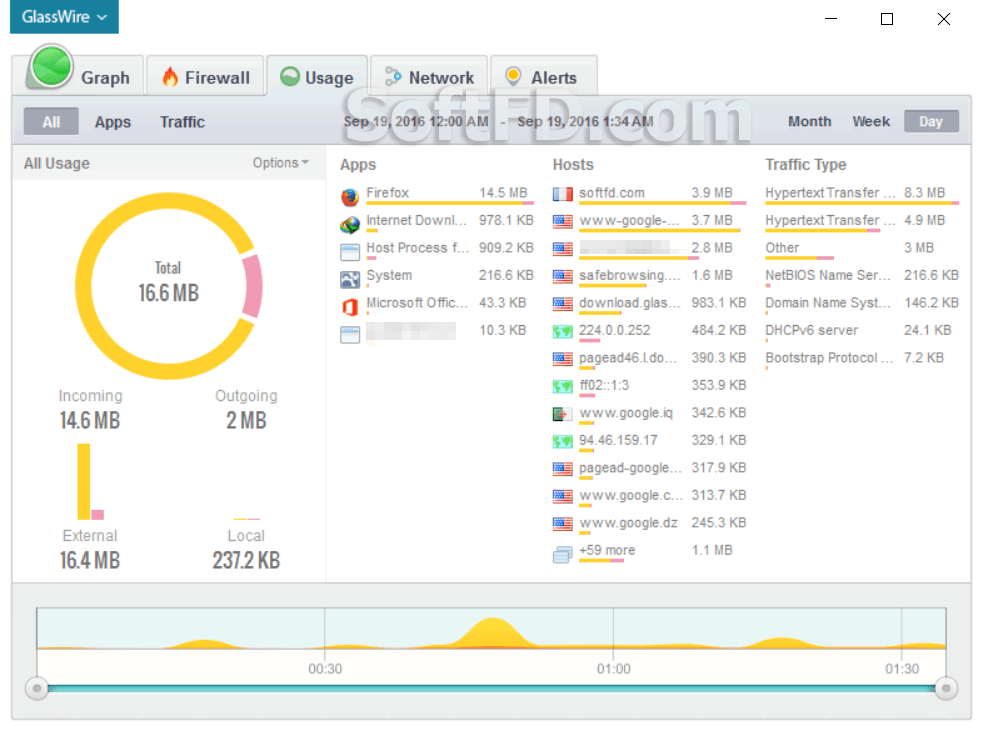Click the stacked windows icon beside +59 more
The height and width of the screenshot is (731, 983).
[562, 554]
